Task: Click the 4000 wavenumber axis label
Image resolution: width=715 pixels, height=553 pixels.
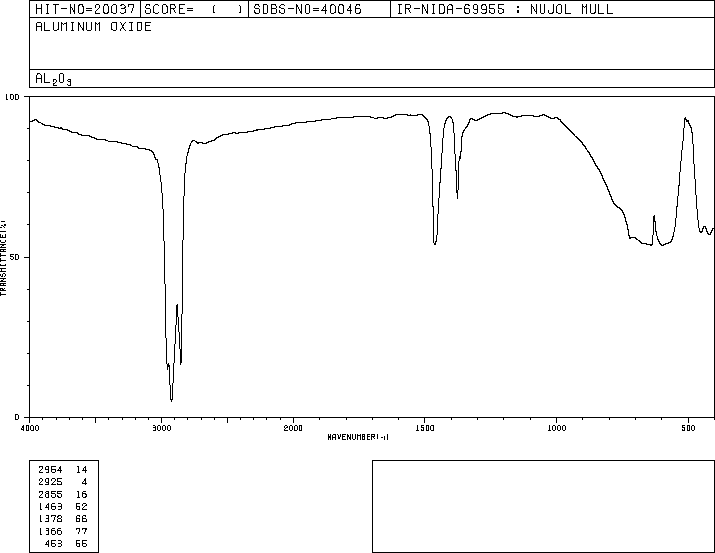Action: tap(30, 428)
